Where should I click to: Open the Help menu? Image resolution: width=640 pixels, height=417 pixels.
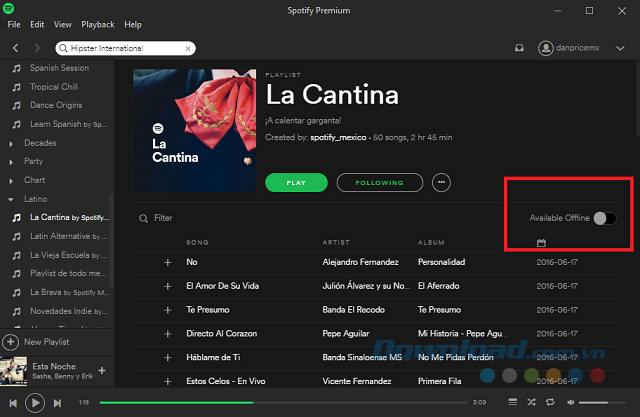(133, 24)
